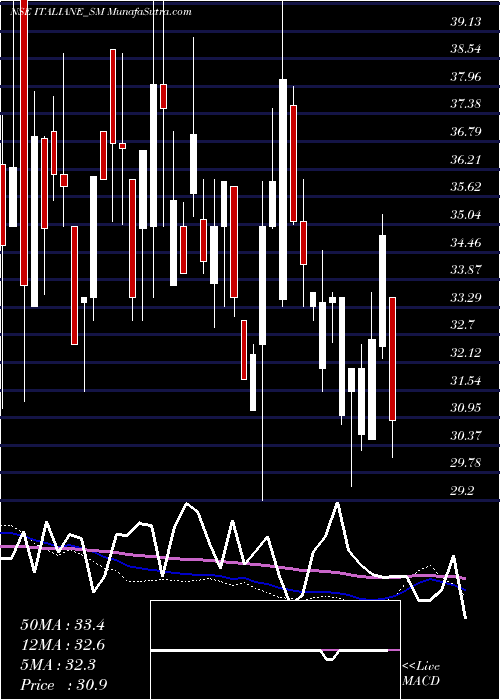This screenshot has width=500, height=700.
Task: Select the 33.87 price axis label
Action: coord(466,270)
